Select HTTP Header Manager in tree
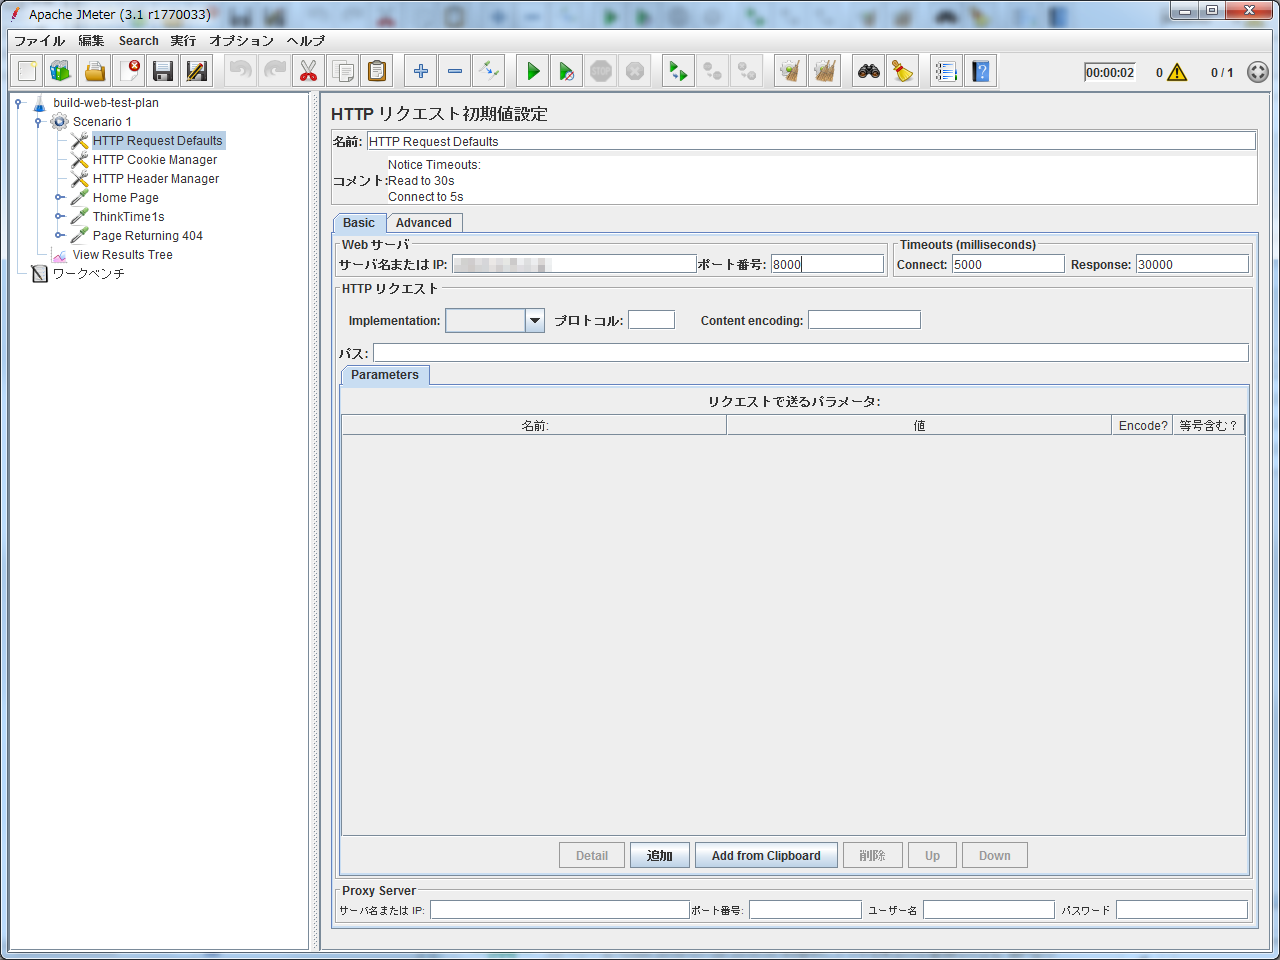 click(x=156, y=179)
